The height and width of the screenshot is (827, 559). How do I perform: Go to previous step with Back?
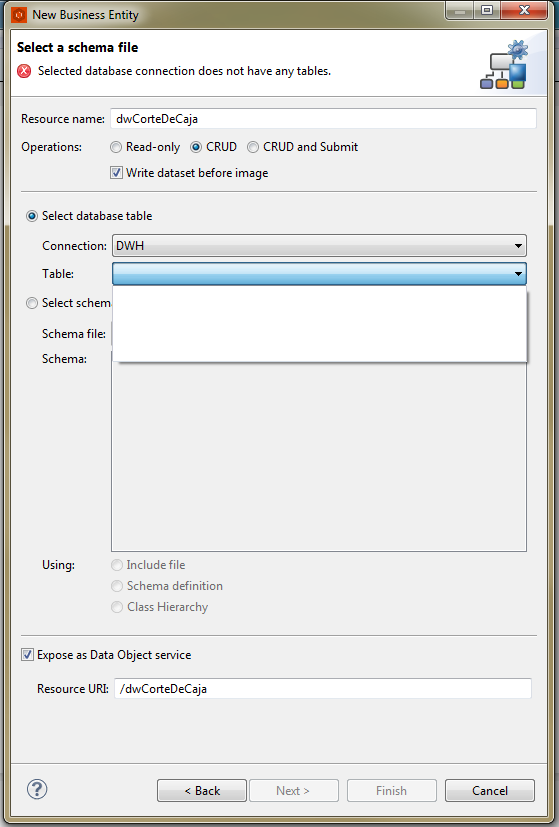[x=202, y=791]
